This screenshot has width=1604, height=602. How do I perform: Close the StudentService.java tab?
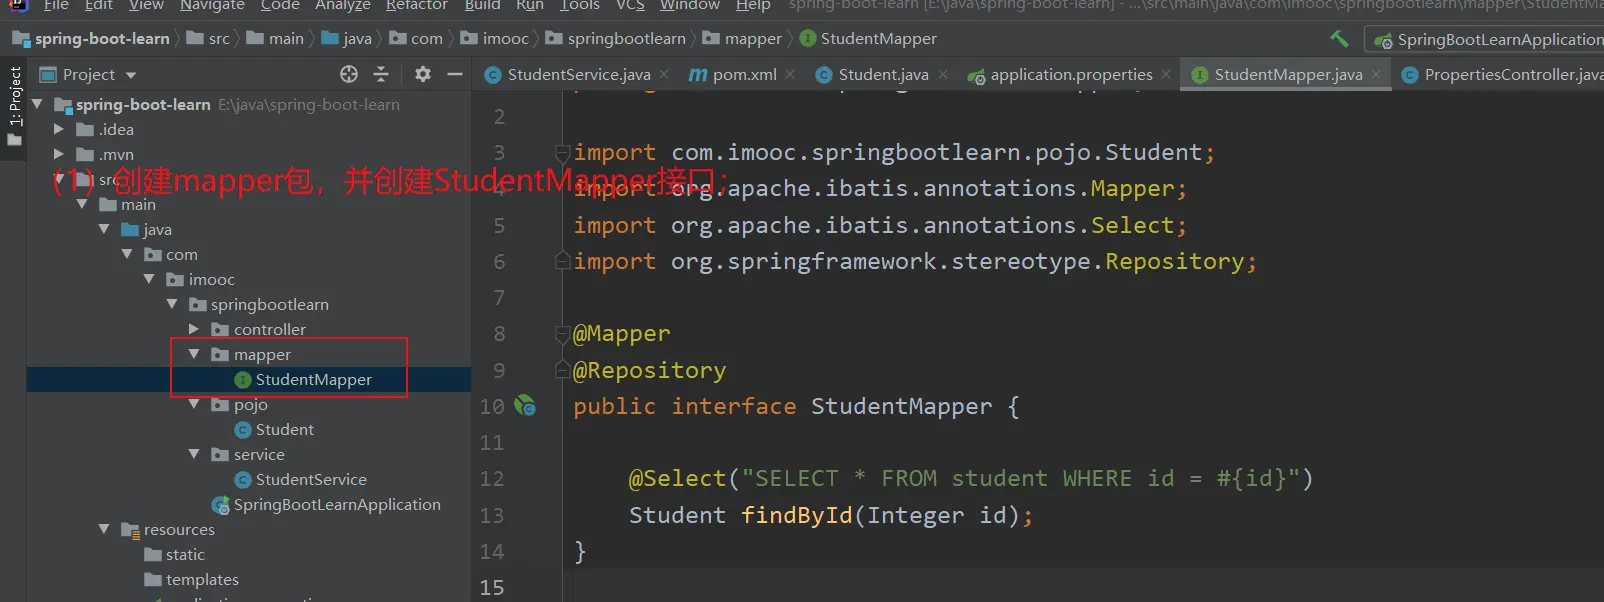666,74
